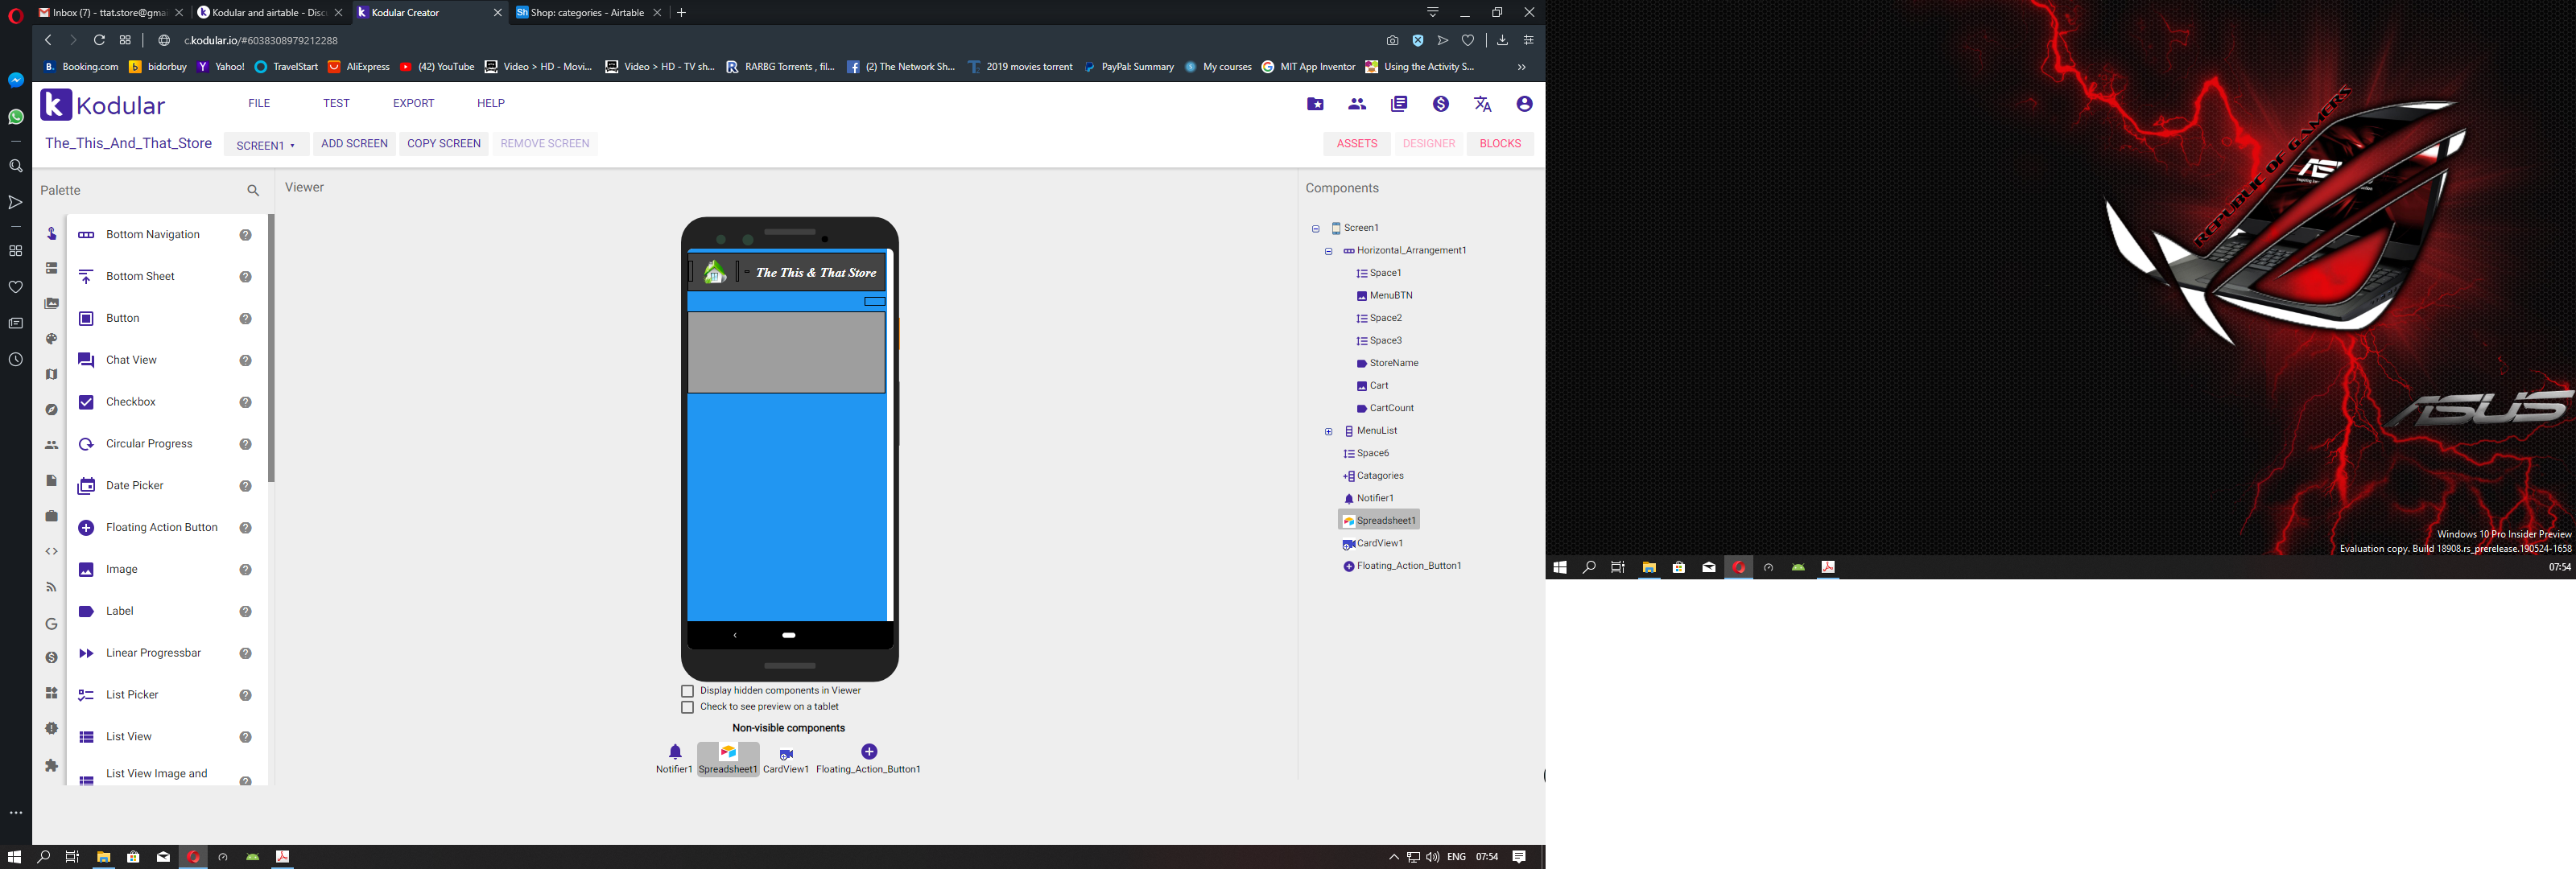Select the palette Layout category icon
Viewport: 2576px width, 869px height.
pyautogui.click(x=52, y=268)
